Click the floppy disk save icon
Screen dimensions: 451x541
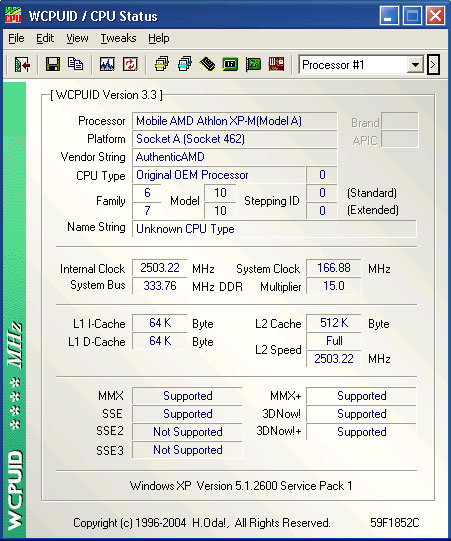[53, 65]
